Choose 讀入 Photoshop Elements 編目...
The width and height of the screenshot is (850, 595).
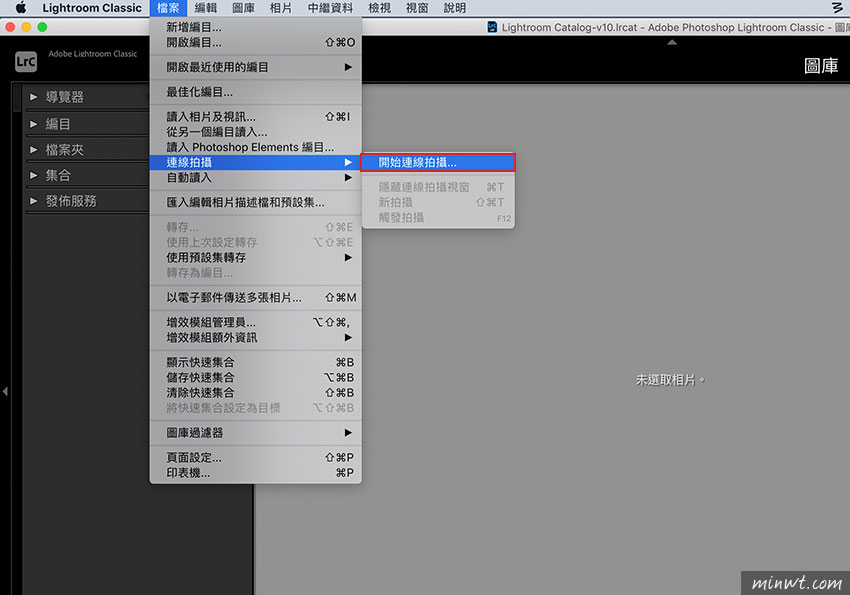tap(255, 147)
